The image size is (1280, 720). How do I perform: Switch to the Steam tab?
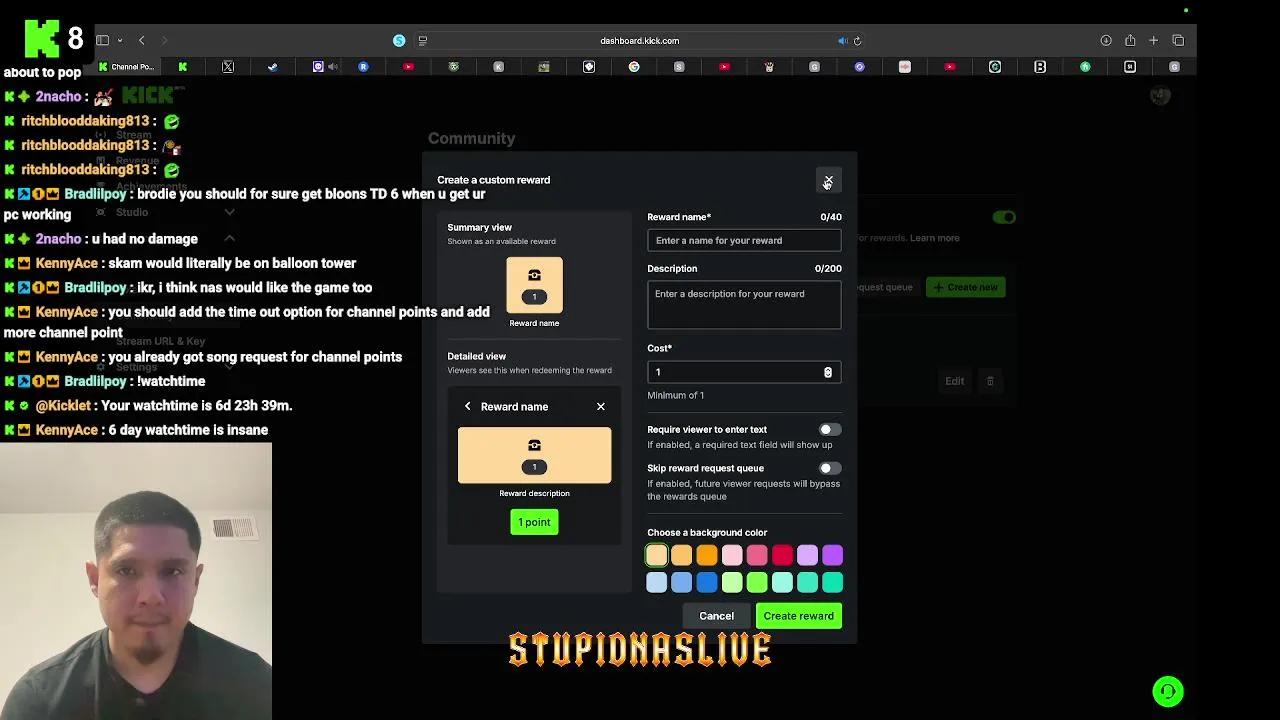point(273,67)
